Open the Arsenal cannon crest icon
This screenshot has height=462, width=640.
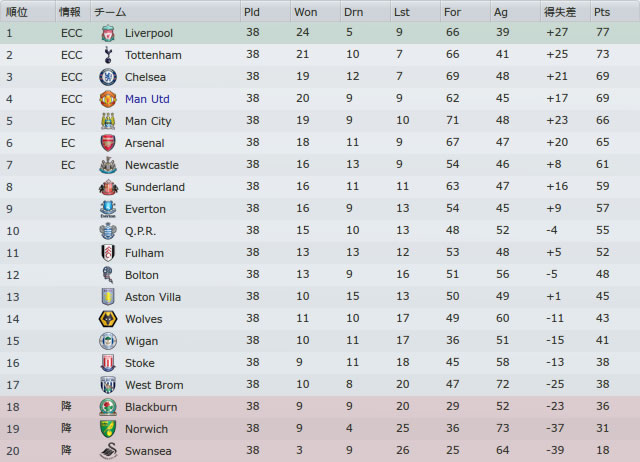[108, 143]
